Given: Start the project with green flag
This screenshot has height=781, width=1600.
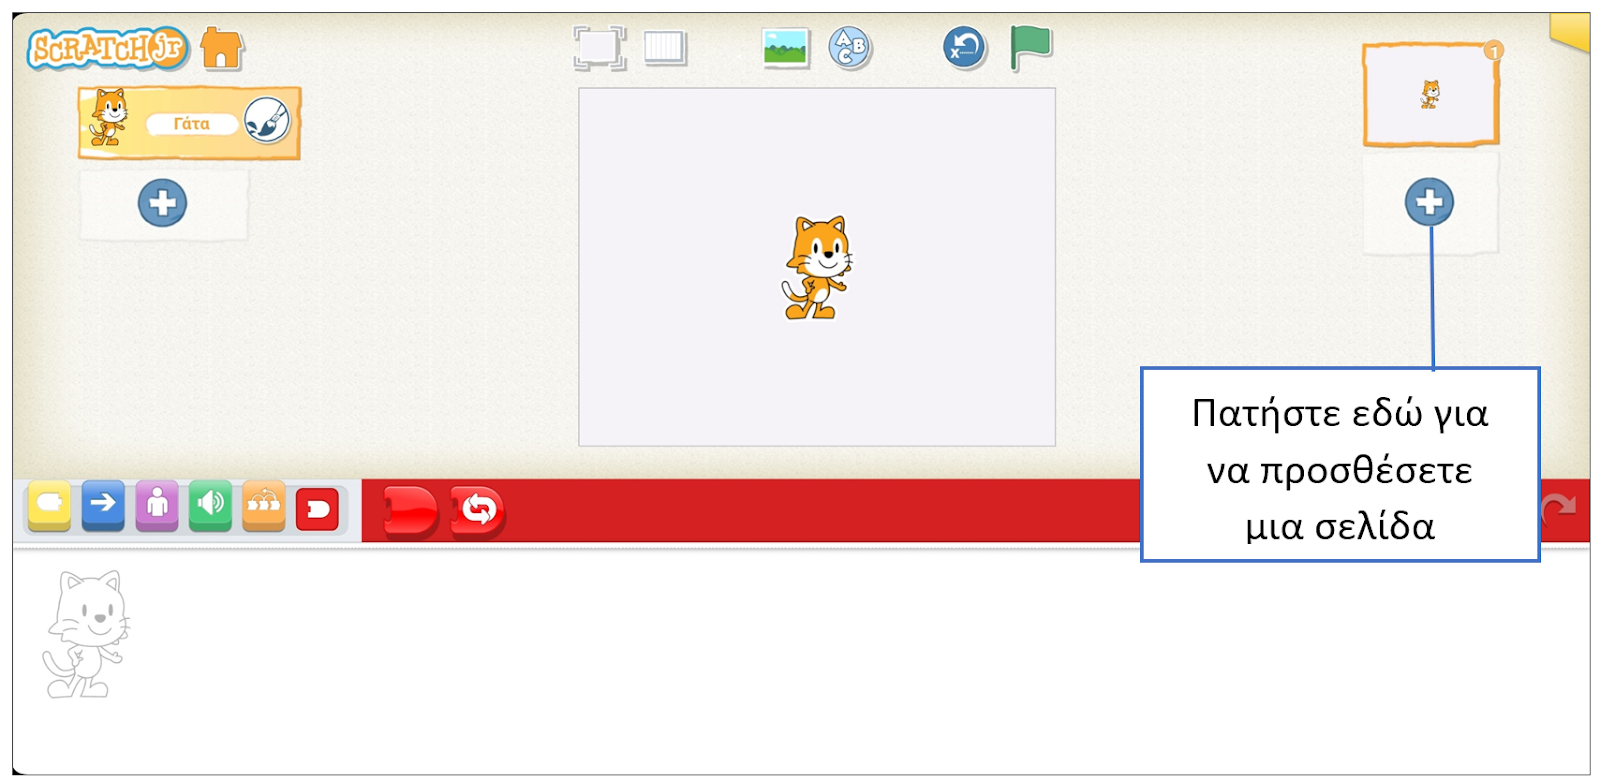Looking at the screenshot, I should click(x=1030, y=48).
